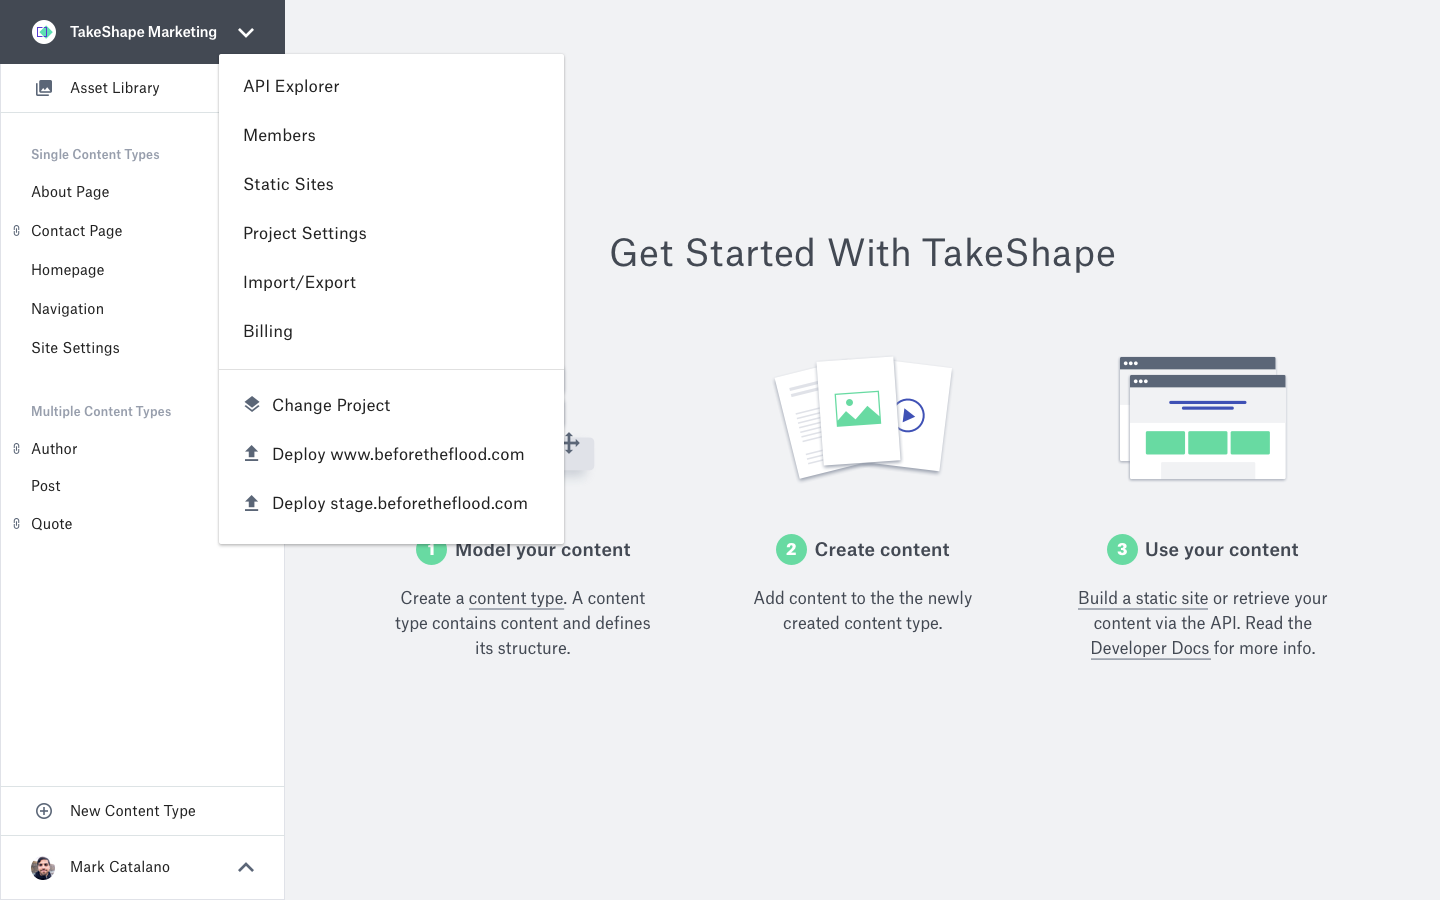1440x900 pixels.
Task: Open the Quote content type
Action: [52, 524]
